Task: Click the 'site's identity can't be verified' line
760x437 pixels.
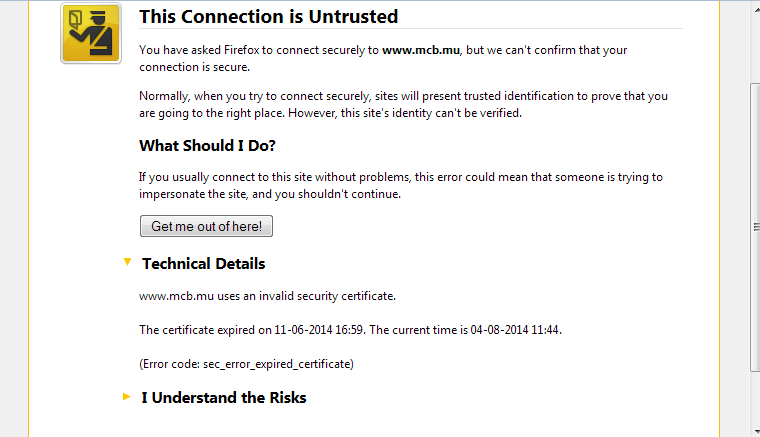Action: [x=330, y=113]
